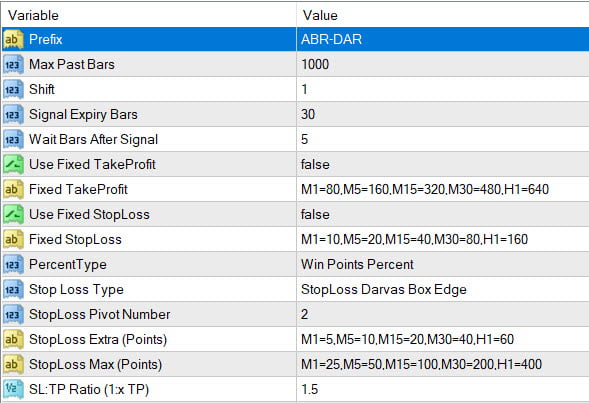Click the enum icon next to PercentType
Viewport: 589px width, 403px height.
(x=13, y=264)
